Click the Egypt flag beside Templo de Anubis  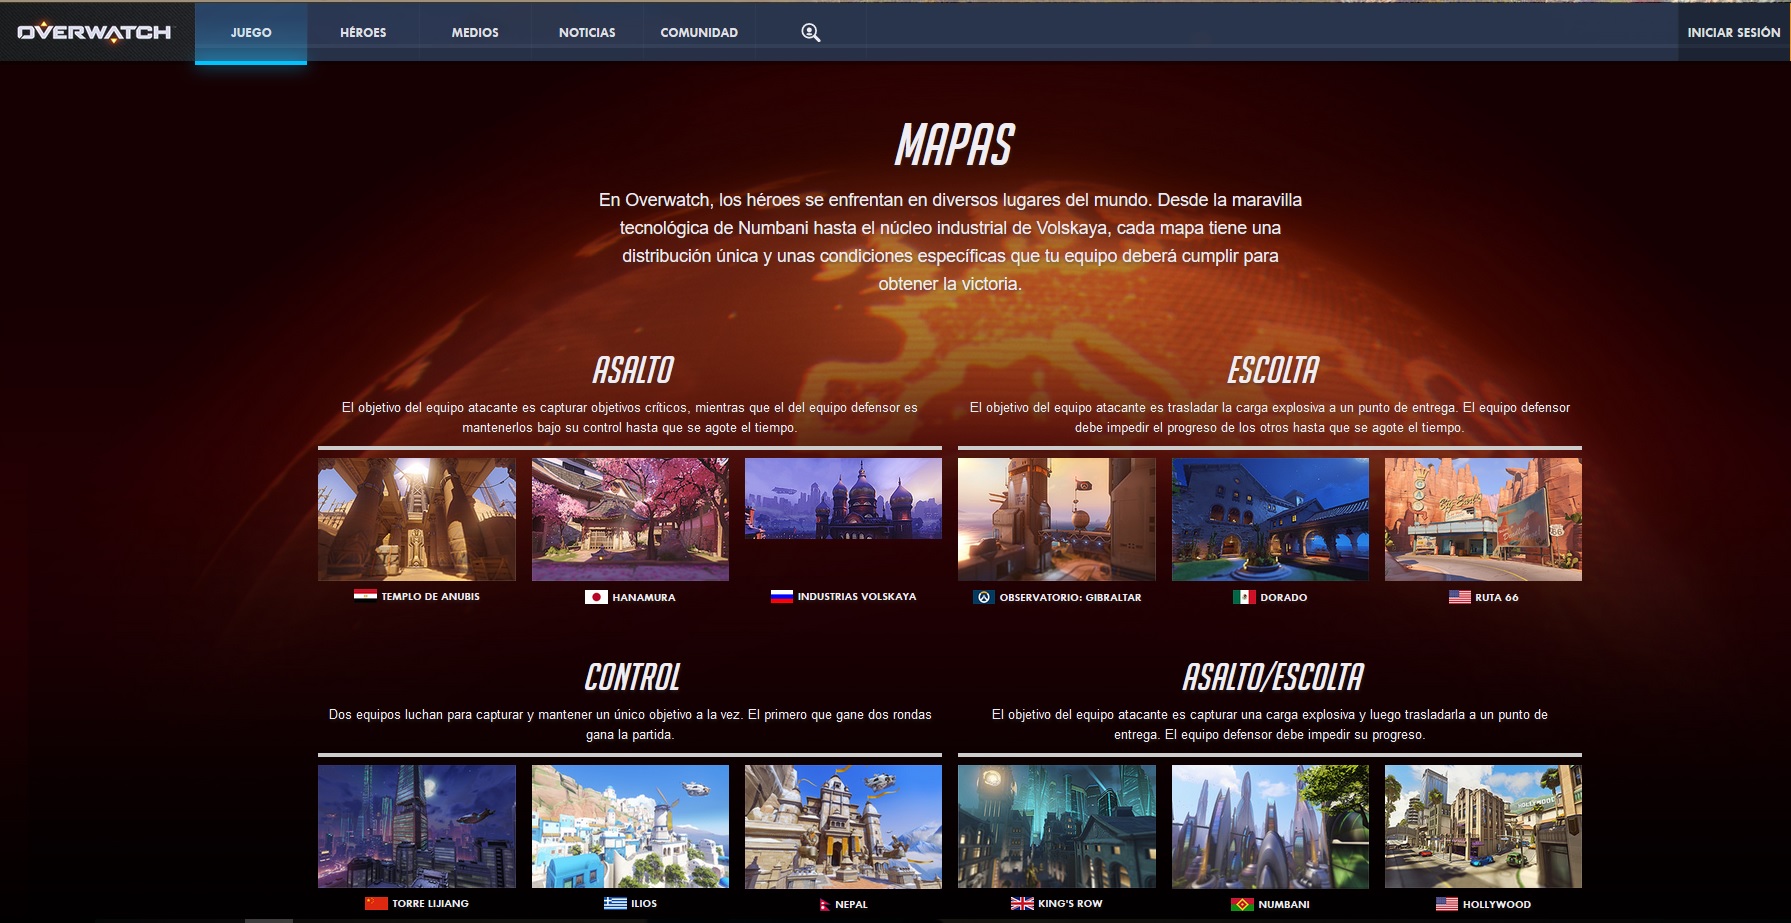pyautogui.click(x=365, y=596)
